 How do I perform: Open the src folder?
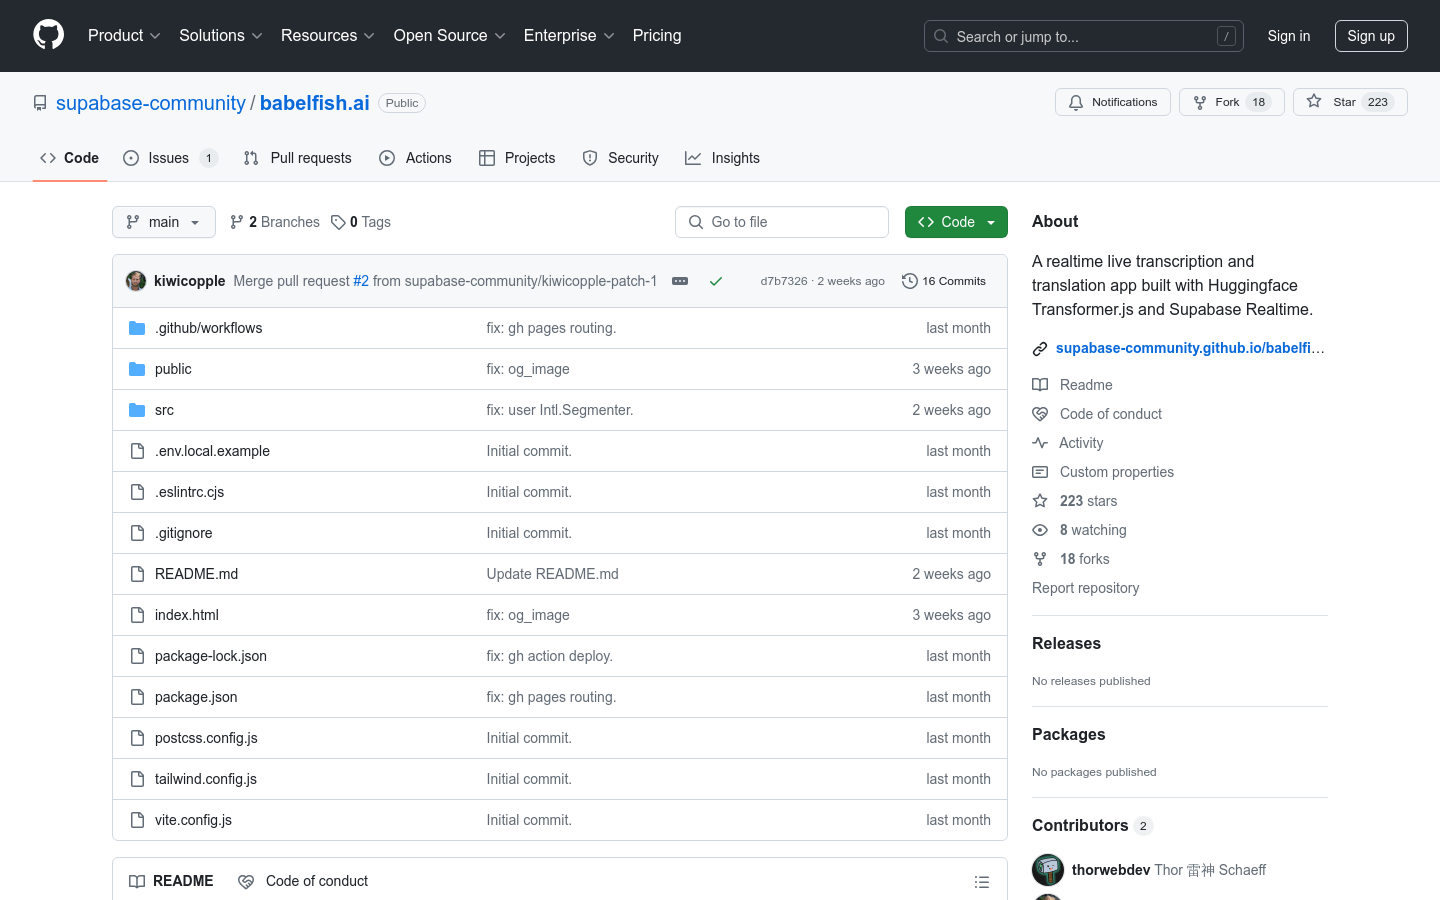tap(164, 410)
